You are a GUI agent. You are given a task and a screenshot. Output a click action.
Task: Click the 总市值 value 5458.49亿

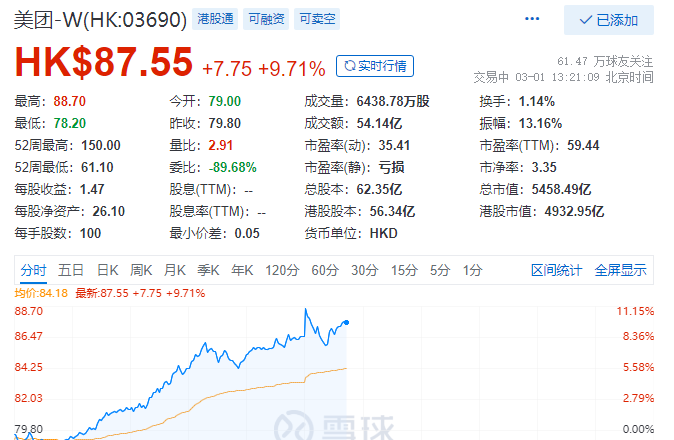(x=561, y=189)
